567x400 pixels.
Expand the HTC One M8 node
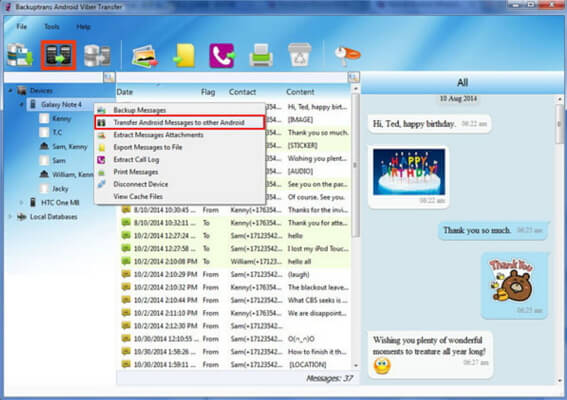point(21,203)
